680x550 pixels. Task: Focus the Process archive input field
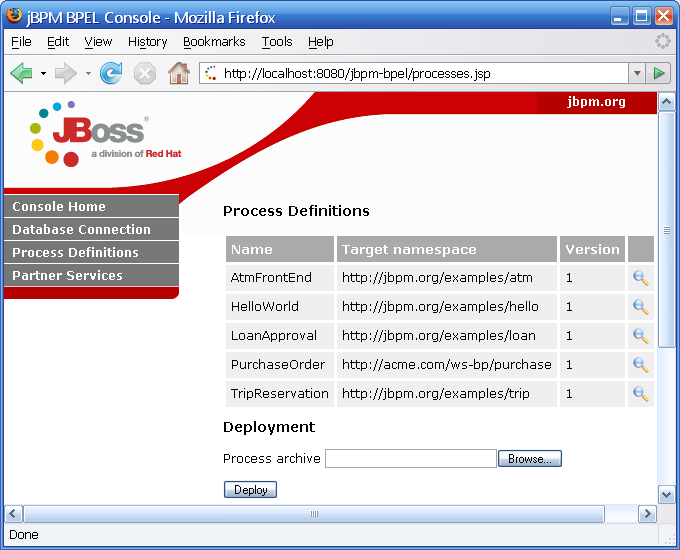pyautogui.click(x=411, y=458)
